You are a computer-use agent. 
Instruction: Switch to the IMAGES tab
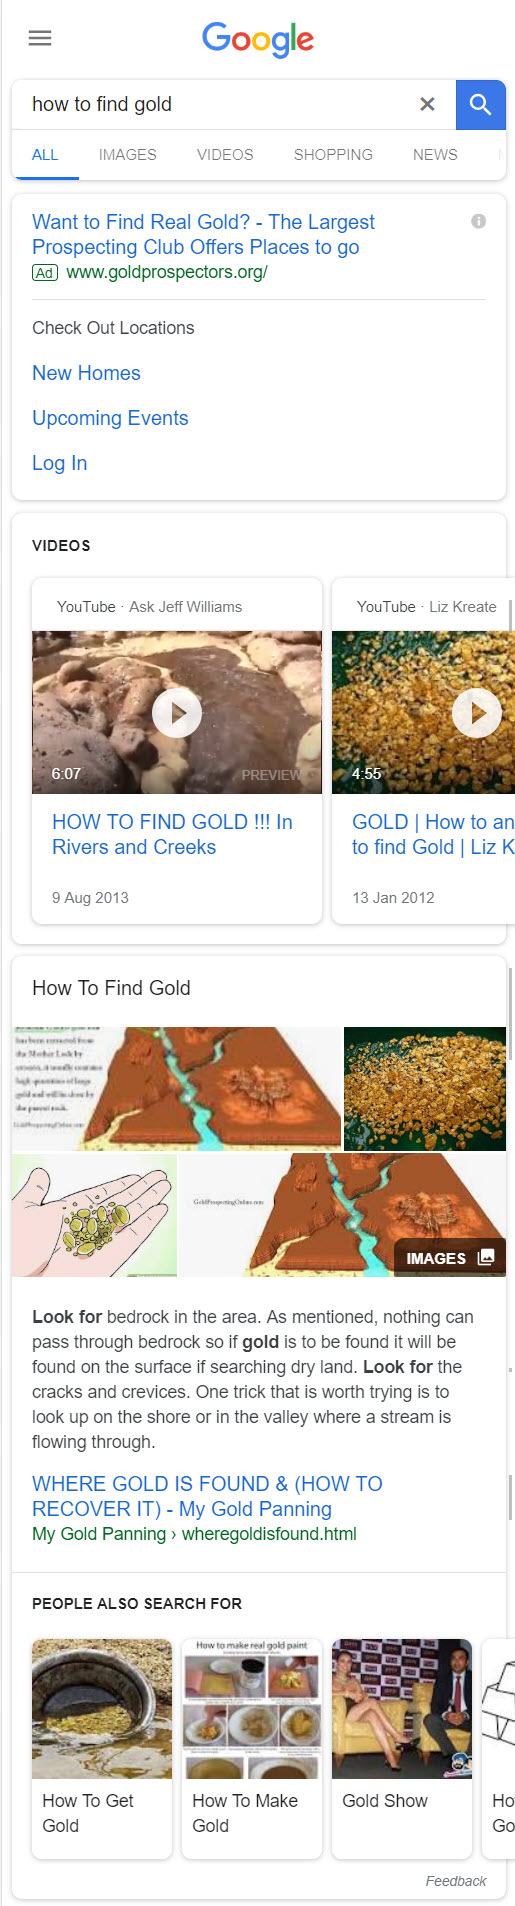click(128, 155)
